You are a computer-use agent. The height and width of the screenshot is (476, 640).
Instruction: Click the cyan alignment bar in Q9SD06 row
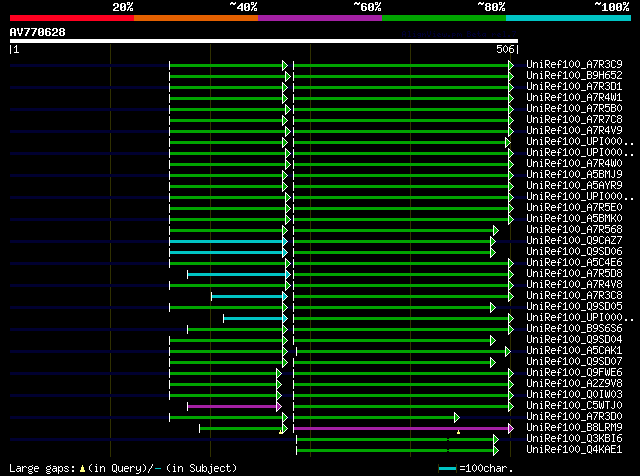pos(226,253)
